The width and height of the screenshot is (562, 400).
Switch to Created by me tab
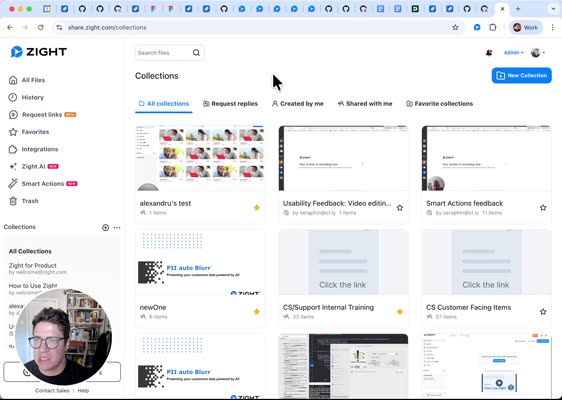(297, 104)
